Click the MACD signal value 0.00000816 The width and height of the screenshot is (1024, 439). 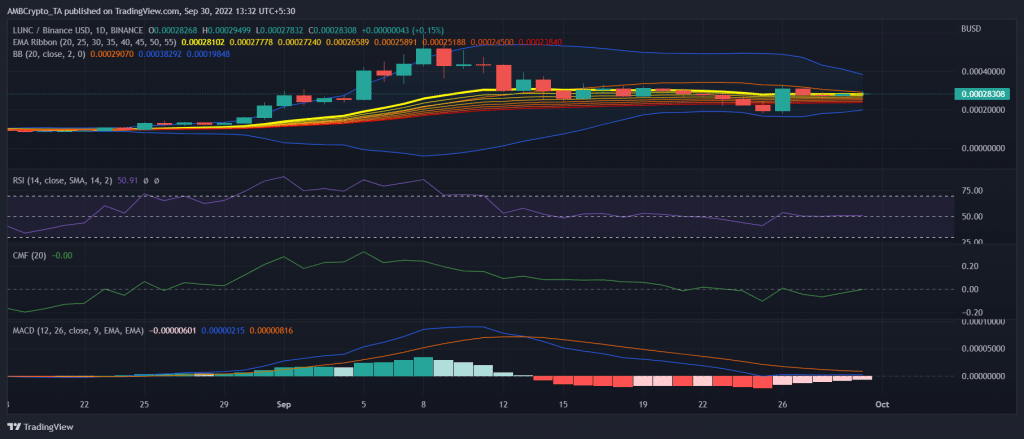[272, 331]
